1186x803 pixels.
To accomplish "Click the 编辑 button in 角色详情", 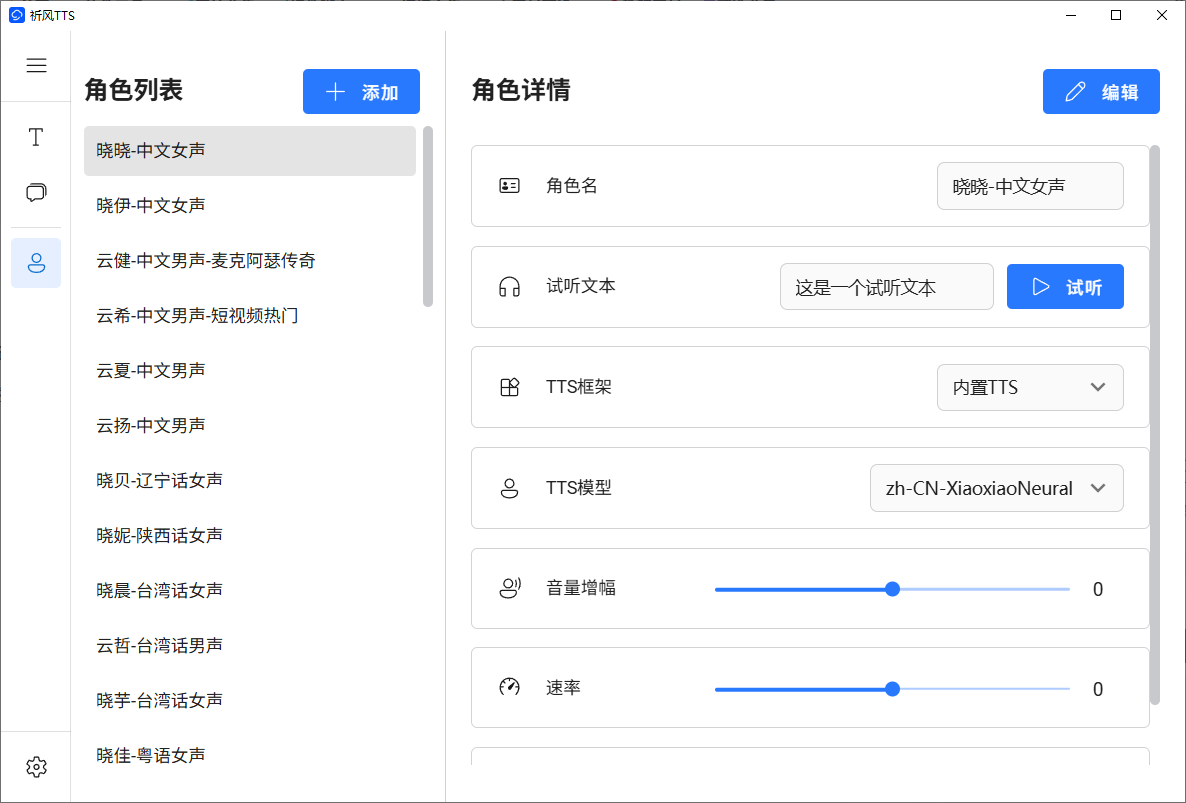I will pos(1101,90).
